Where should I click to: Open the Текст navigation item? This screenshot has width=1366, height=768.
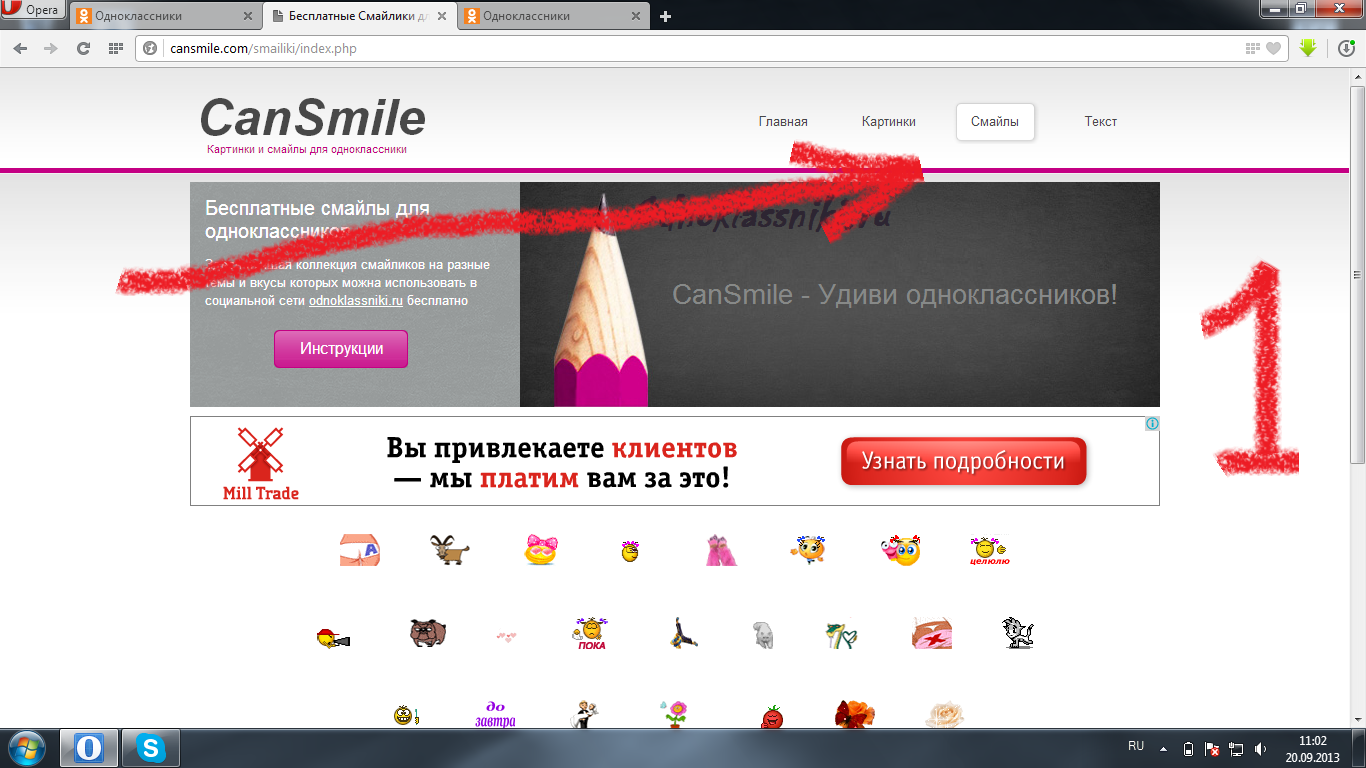[x=1101, y=122]
